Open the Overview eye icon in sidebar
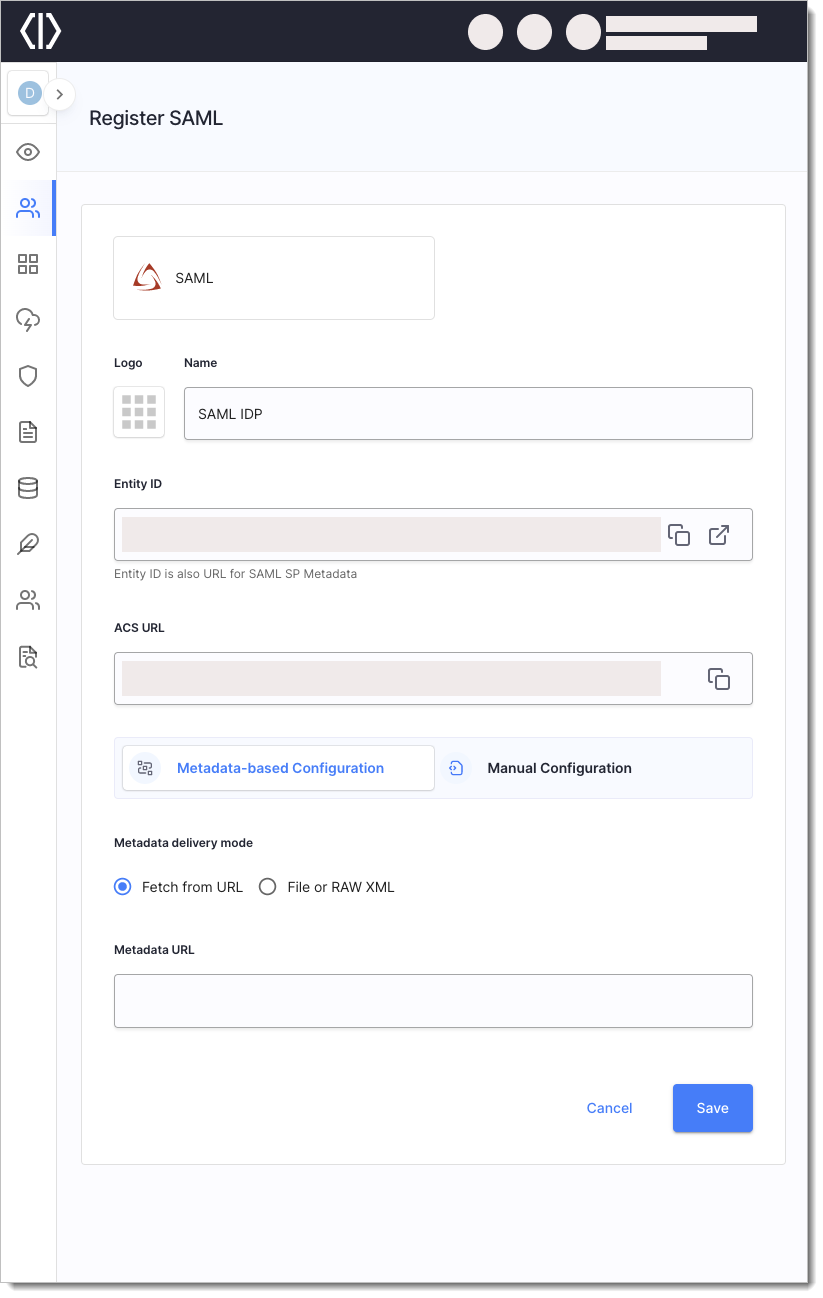The height and width of the screenshot is (1298, 823). coord(28,152)
